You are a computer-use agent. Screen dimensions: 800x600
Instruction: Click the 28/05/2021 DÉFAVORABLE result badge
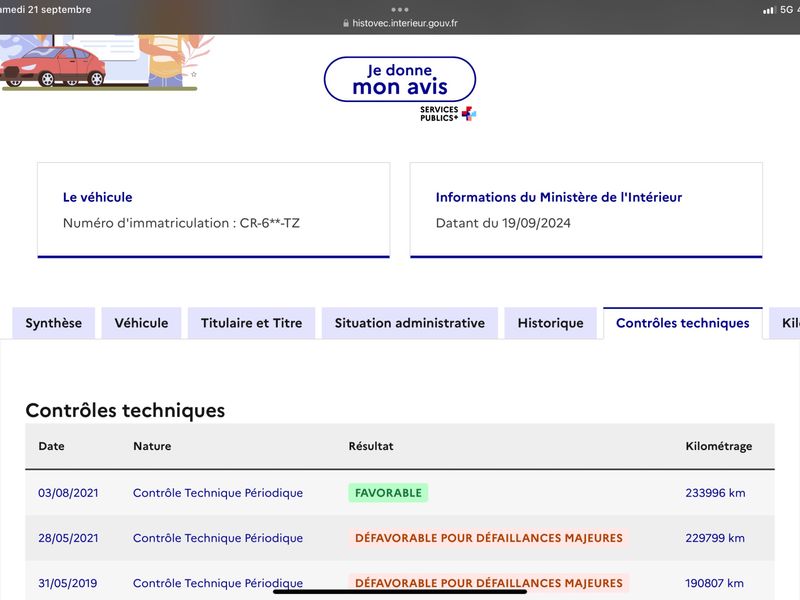coord(489,538)
